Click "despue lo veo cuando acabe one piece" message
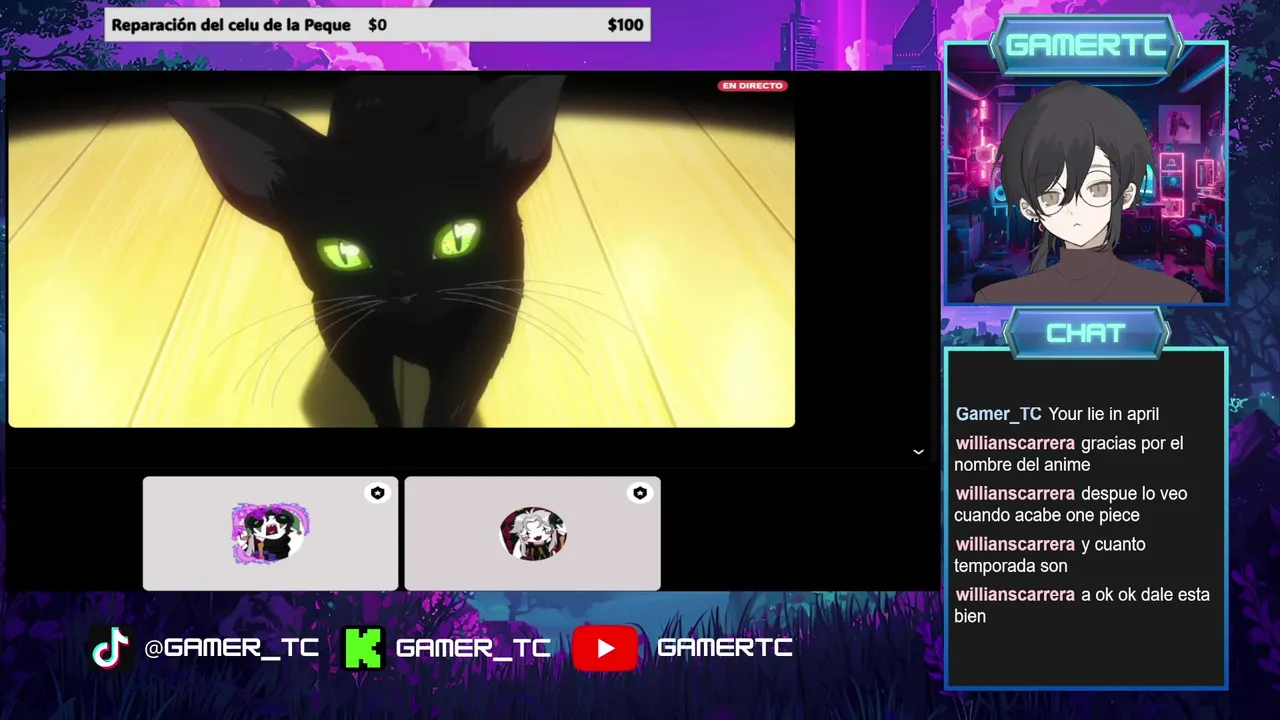Screen dimensions: 1280x720 point(1071,504)
